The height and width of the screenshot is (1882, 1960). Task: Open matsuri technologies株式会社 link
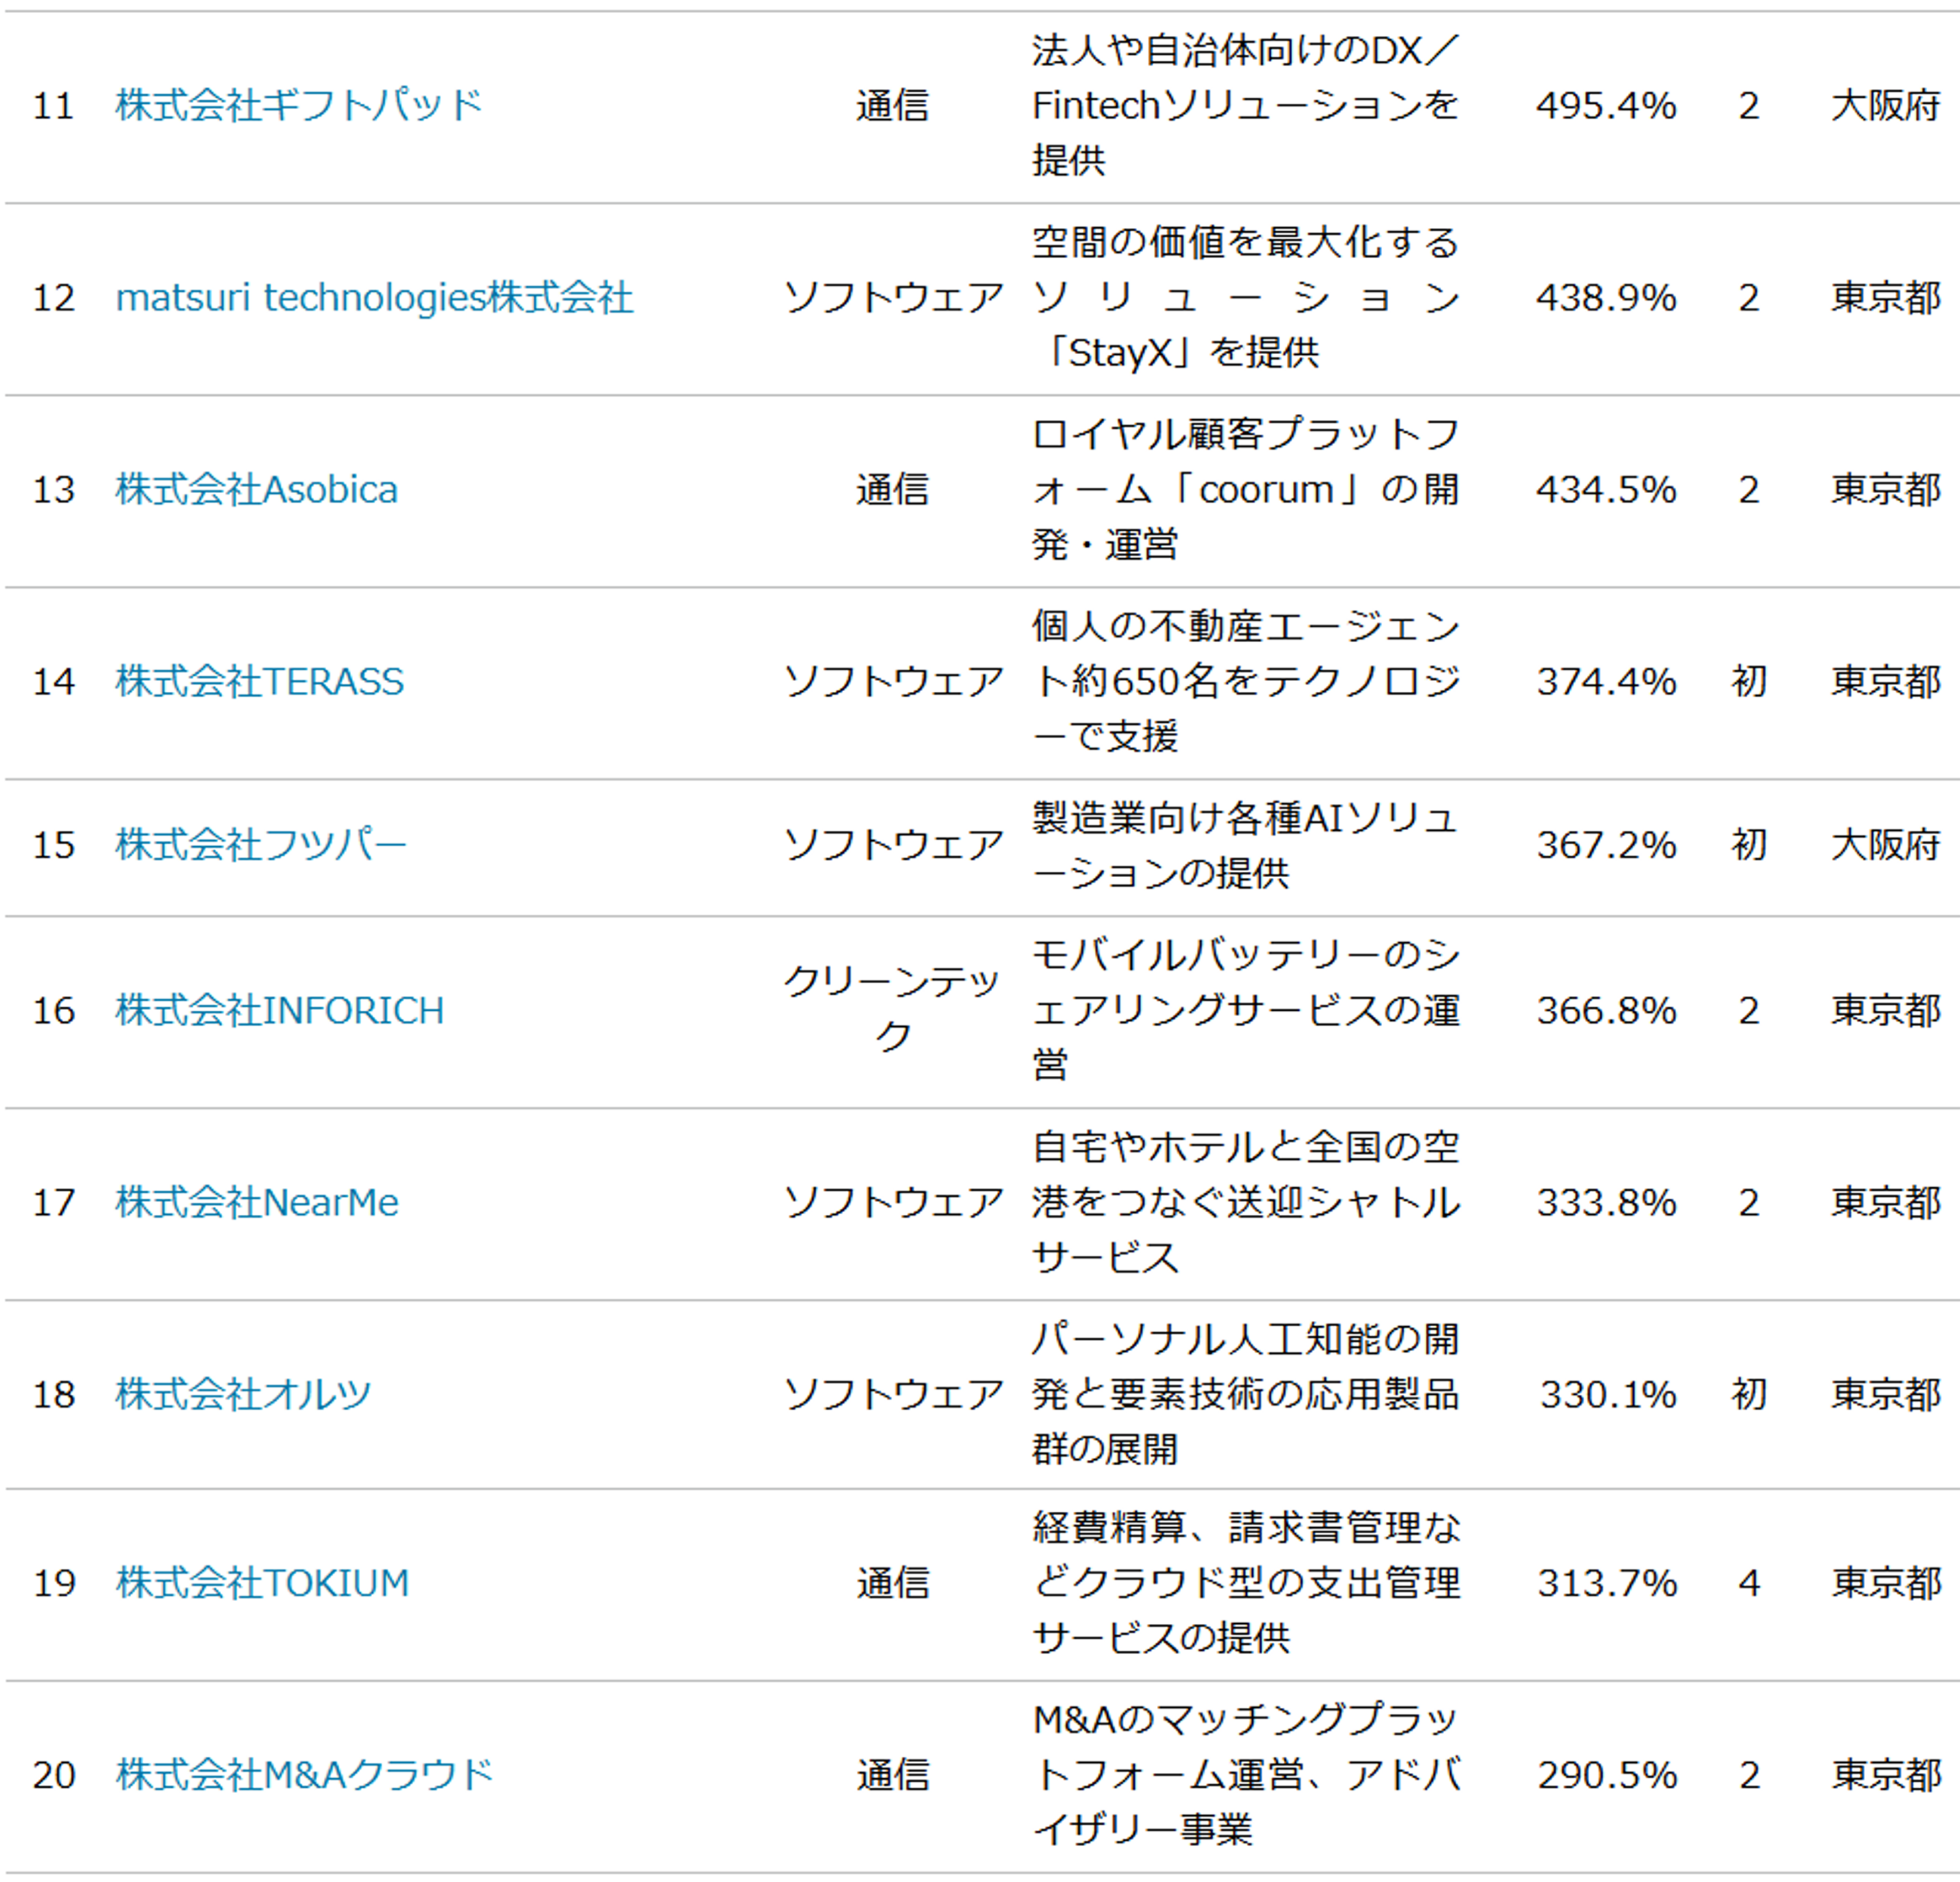(374, 297)
